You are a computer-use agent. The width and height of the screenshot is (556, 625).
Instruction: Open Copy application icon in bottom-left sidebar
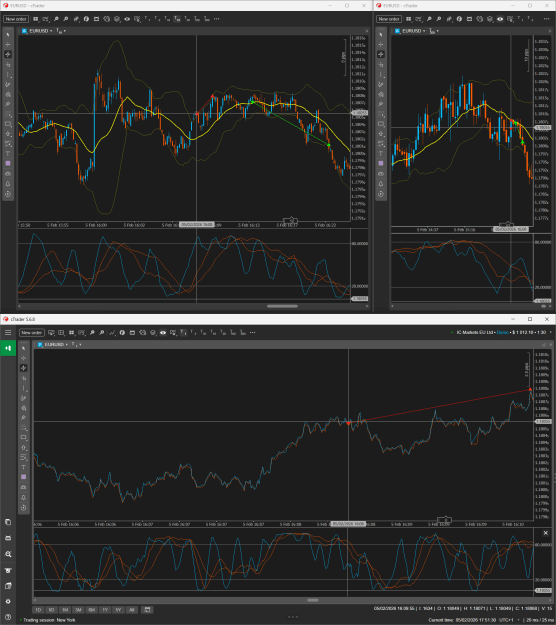tap(8, 522)
